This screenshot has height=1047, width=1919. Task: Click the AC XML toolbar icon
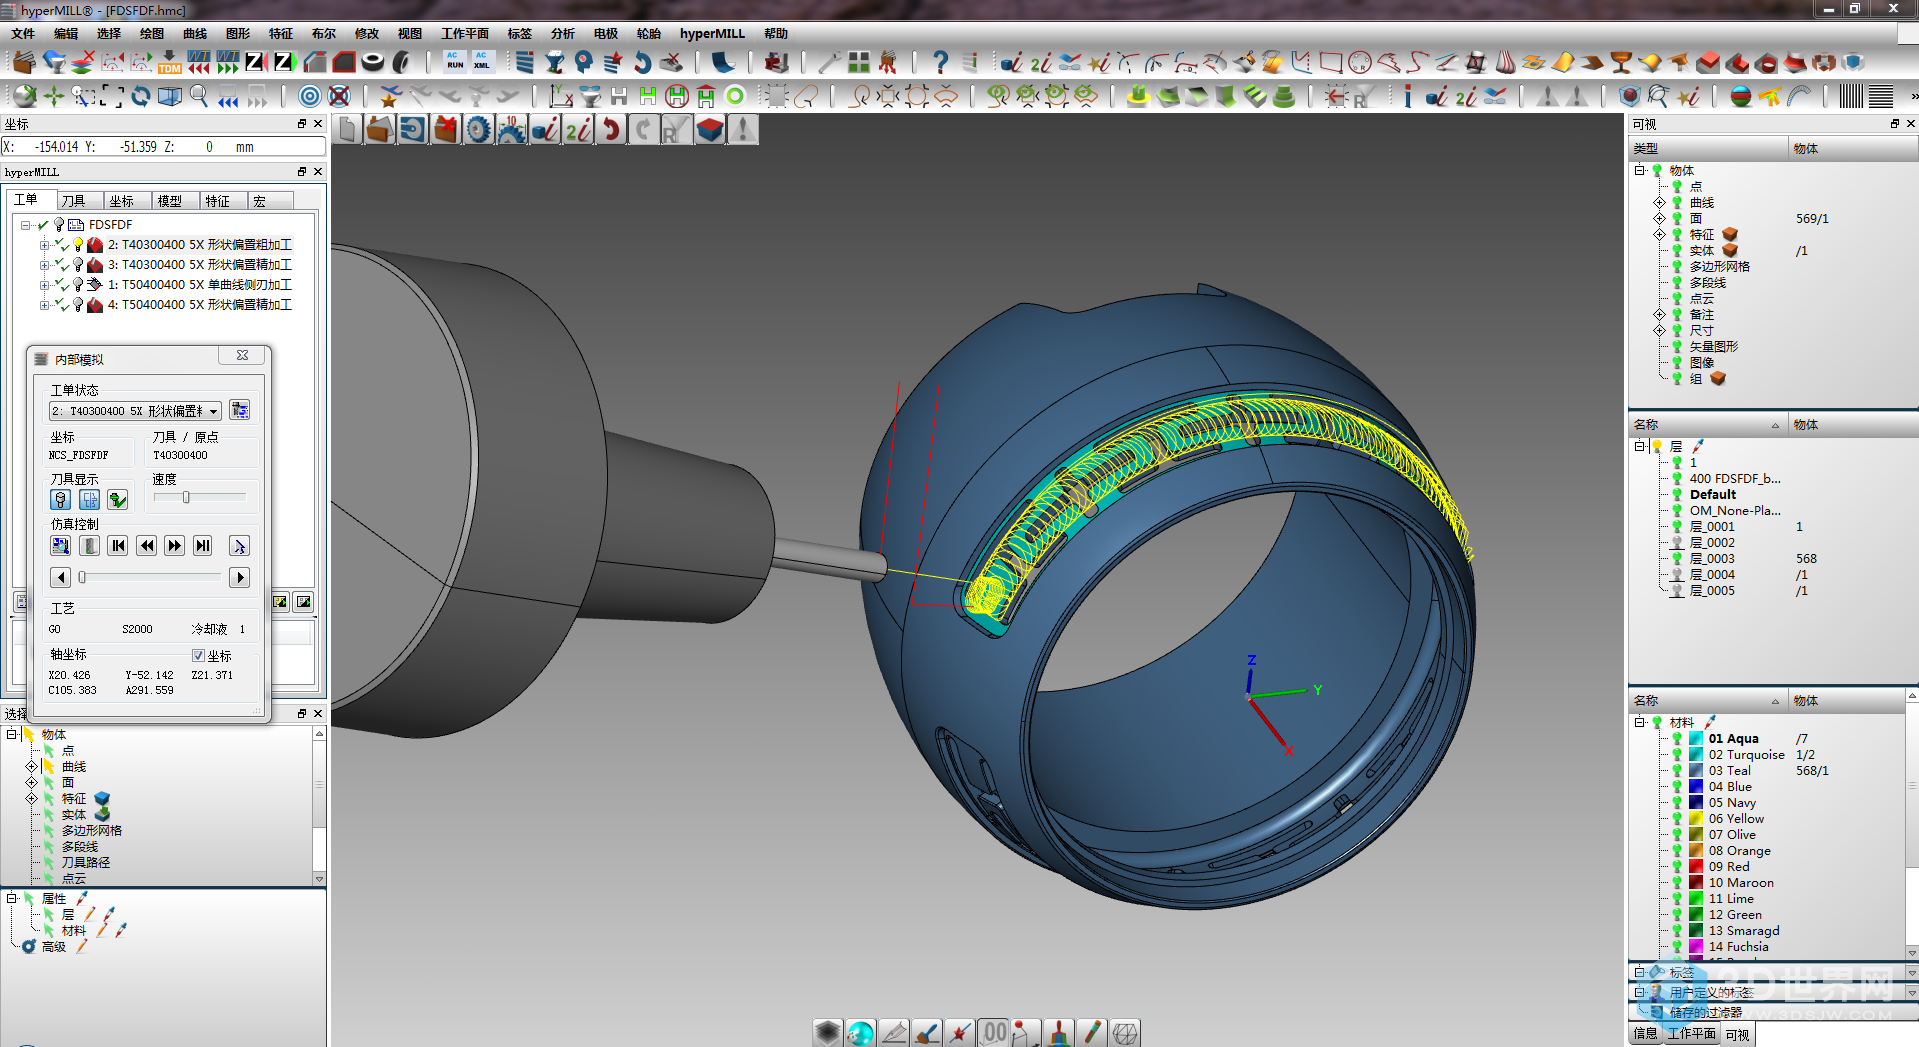click(x=482, y=62)
